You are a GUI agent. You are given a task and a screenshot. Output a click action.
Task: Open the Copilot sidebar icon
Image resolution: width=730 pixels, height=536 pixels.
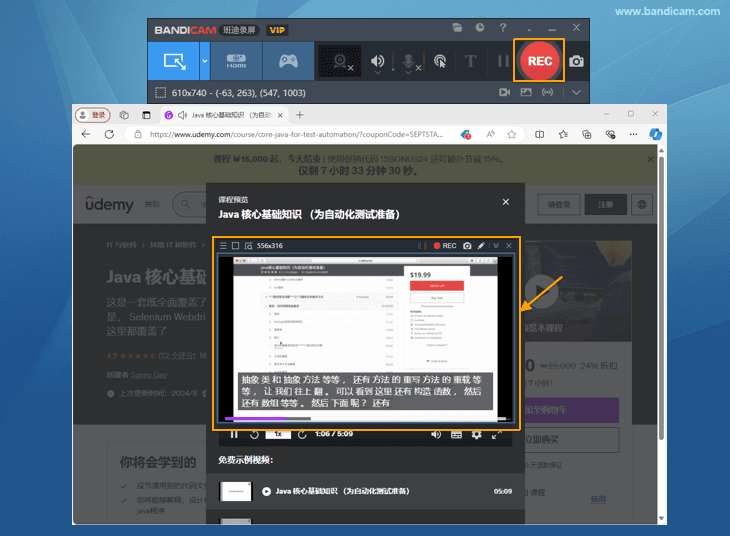pos(656,134)
